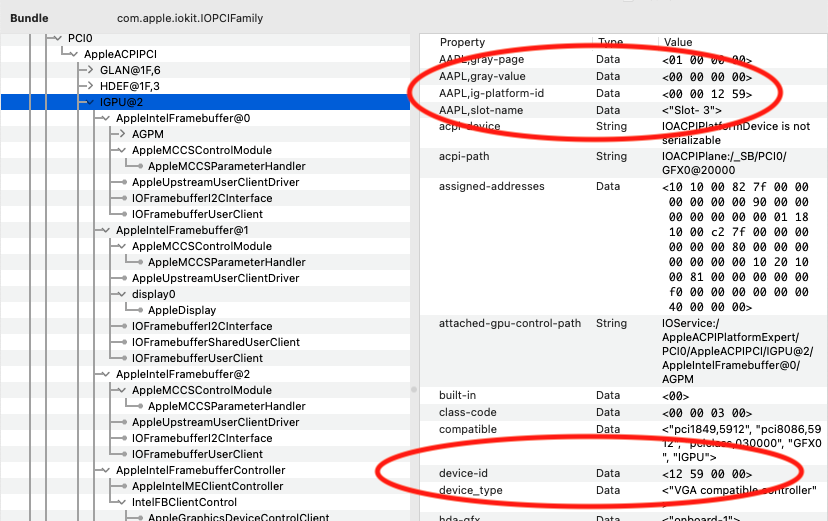Screen dimensions: 828x521
Task: Collapse the IntelFBClientControl chevron
Action: [122, 502]
